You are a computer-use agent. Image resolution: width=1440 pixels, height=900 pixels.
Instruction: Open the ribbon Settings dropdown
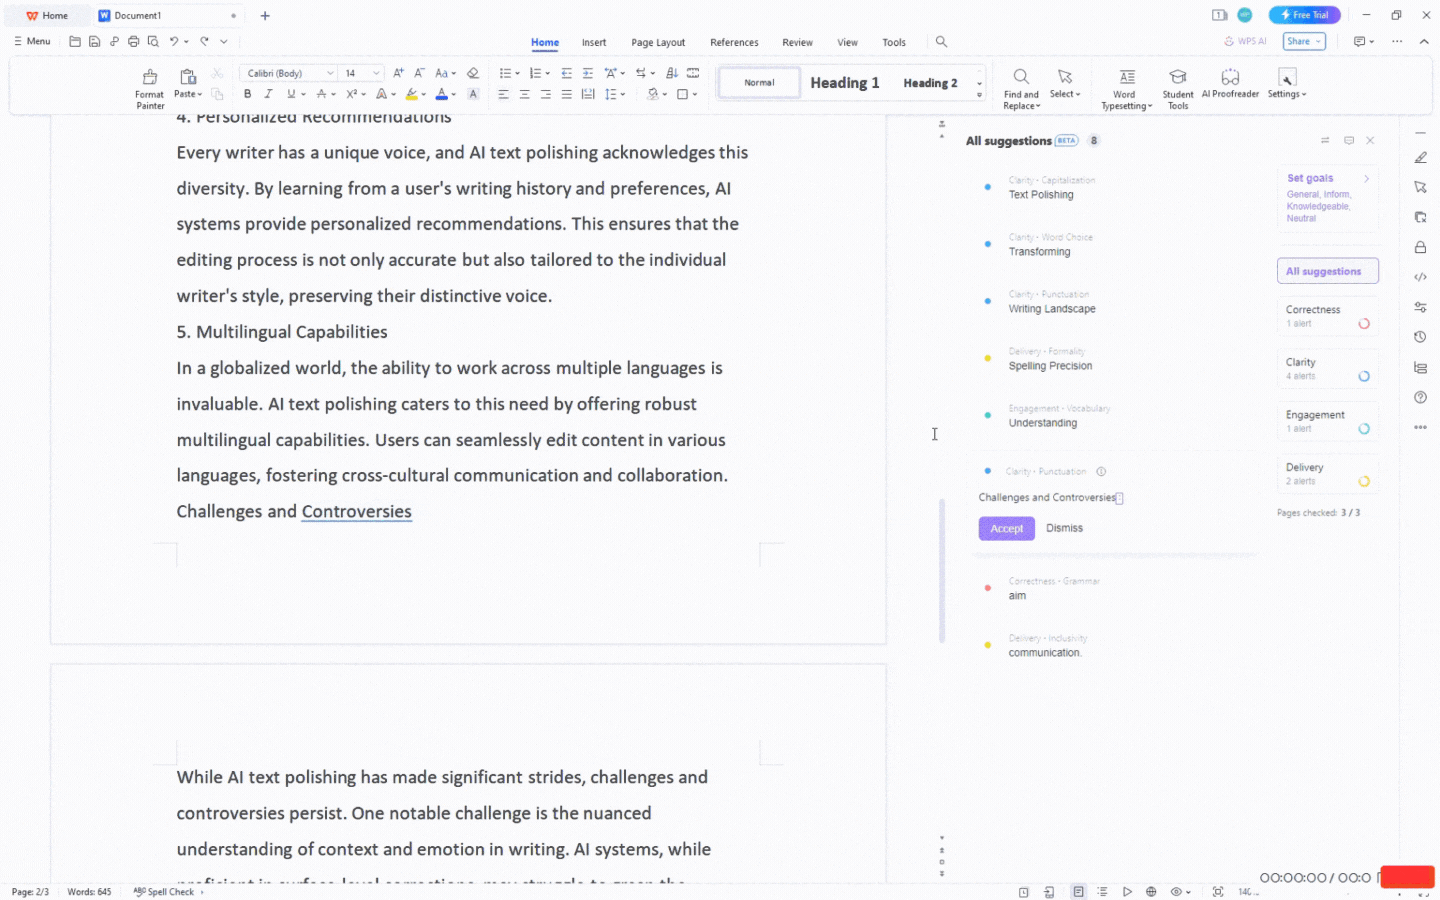[1287, 84]
